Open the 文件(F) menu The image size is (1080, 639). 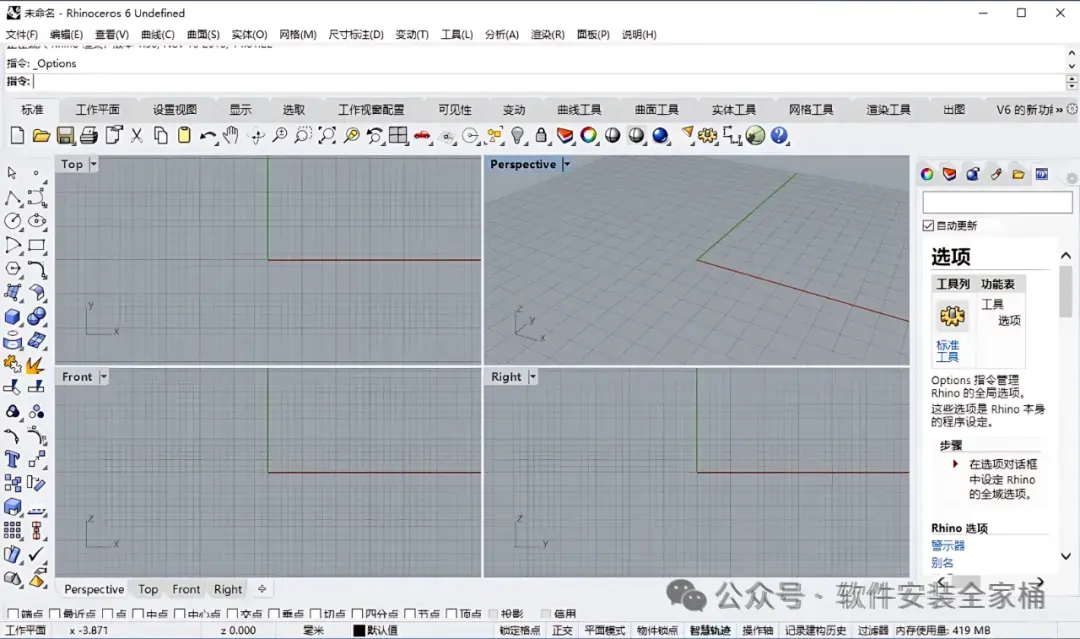pyautogui.click(x=21, y=34)
